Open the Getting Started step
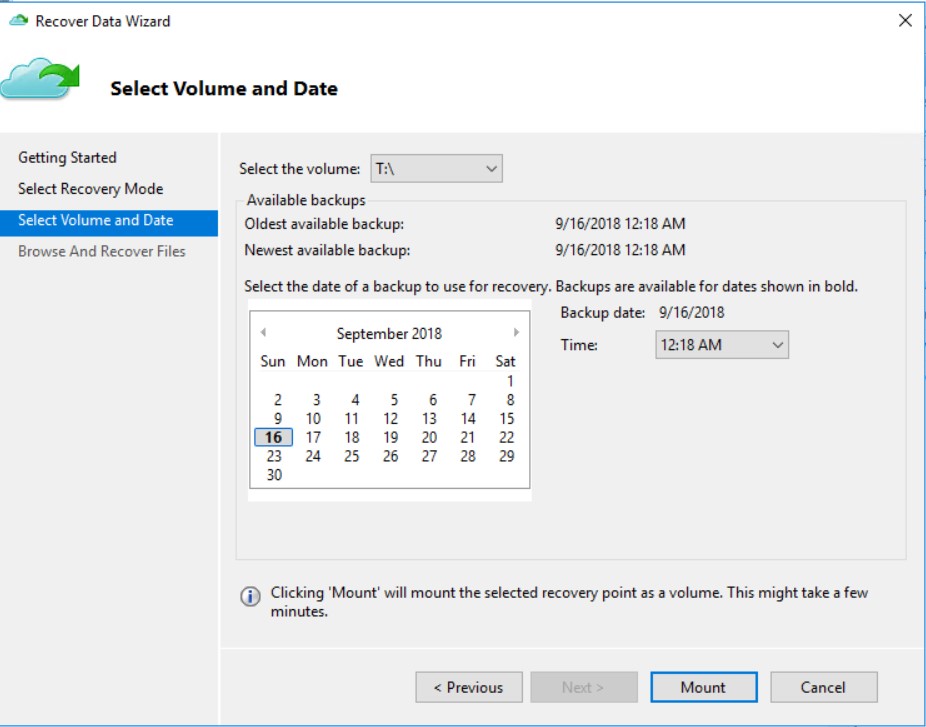This screenshot has height=727, width=926. [x=67, y=158]
